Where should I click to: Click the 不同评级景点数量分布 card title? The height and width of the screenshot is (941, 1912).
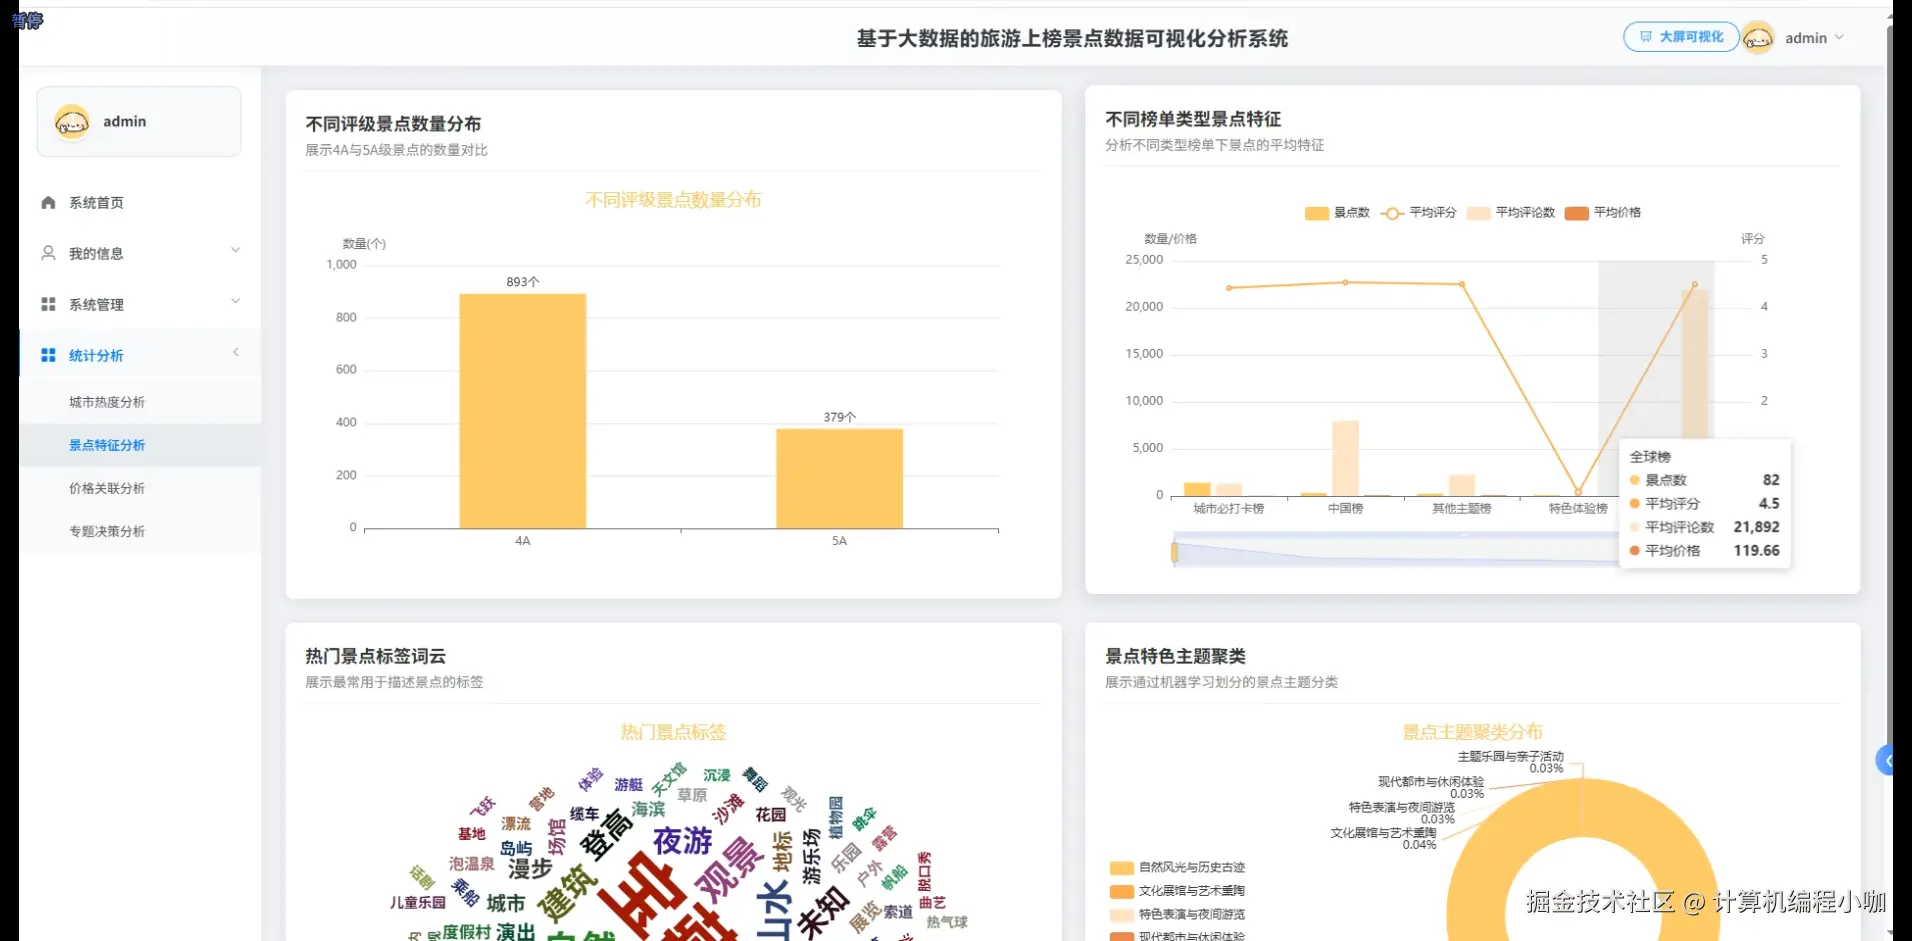[x=393, y=124]
